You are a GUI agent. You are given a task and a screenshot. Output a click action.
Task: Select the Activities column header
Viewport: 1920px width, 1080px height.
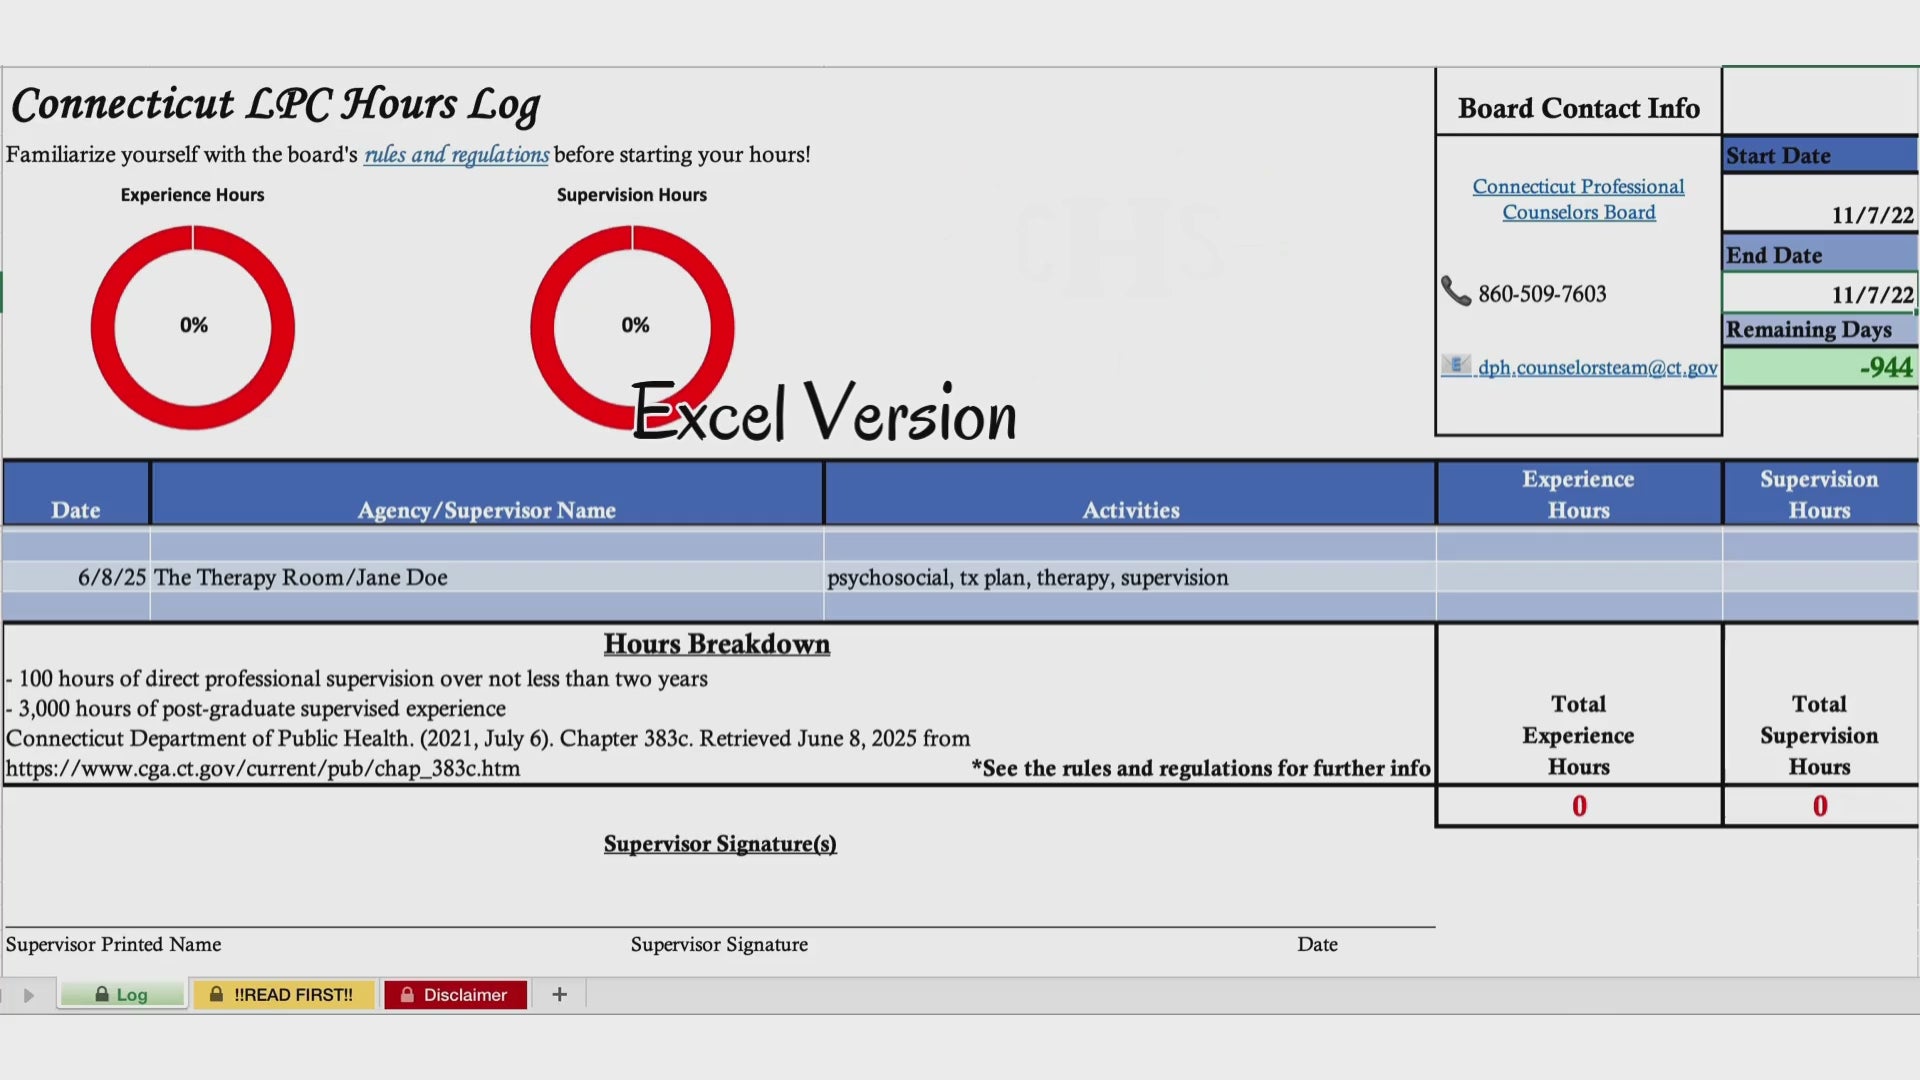click(1131, 493)
